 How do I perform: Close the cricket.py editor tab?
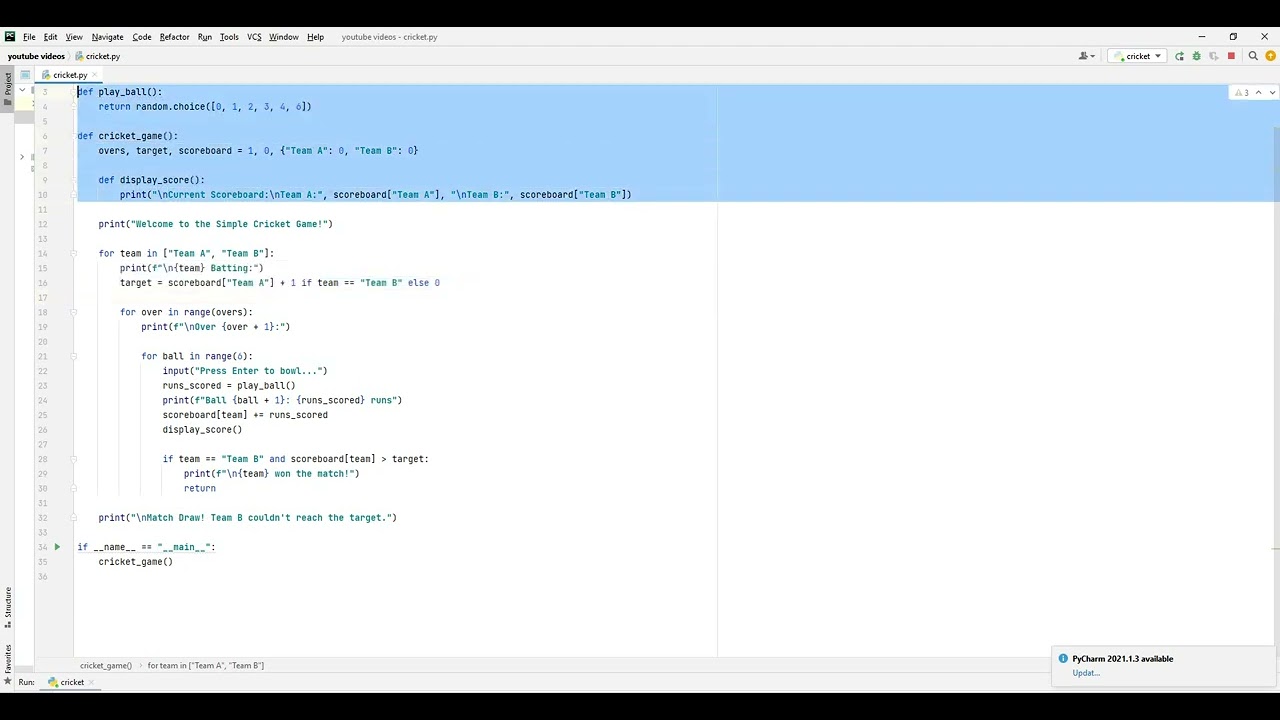[96, 75]
